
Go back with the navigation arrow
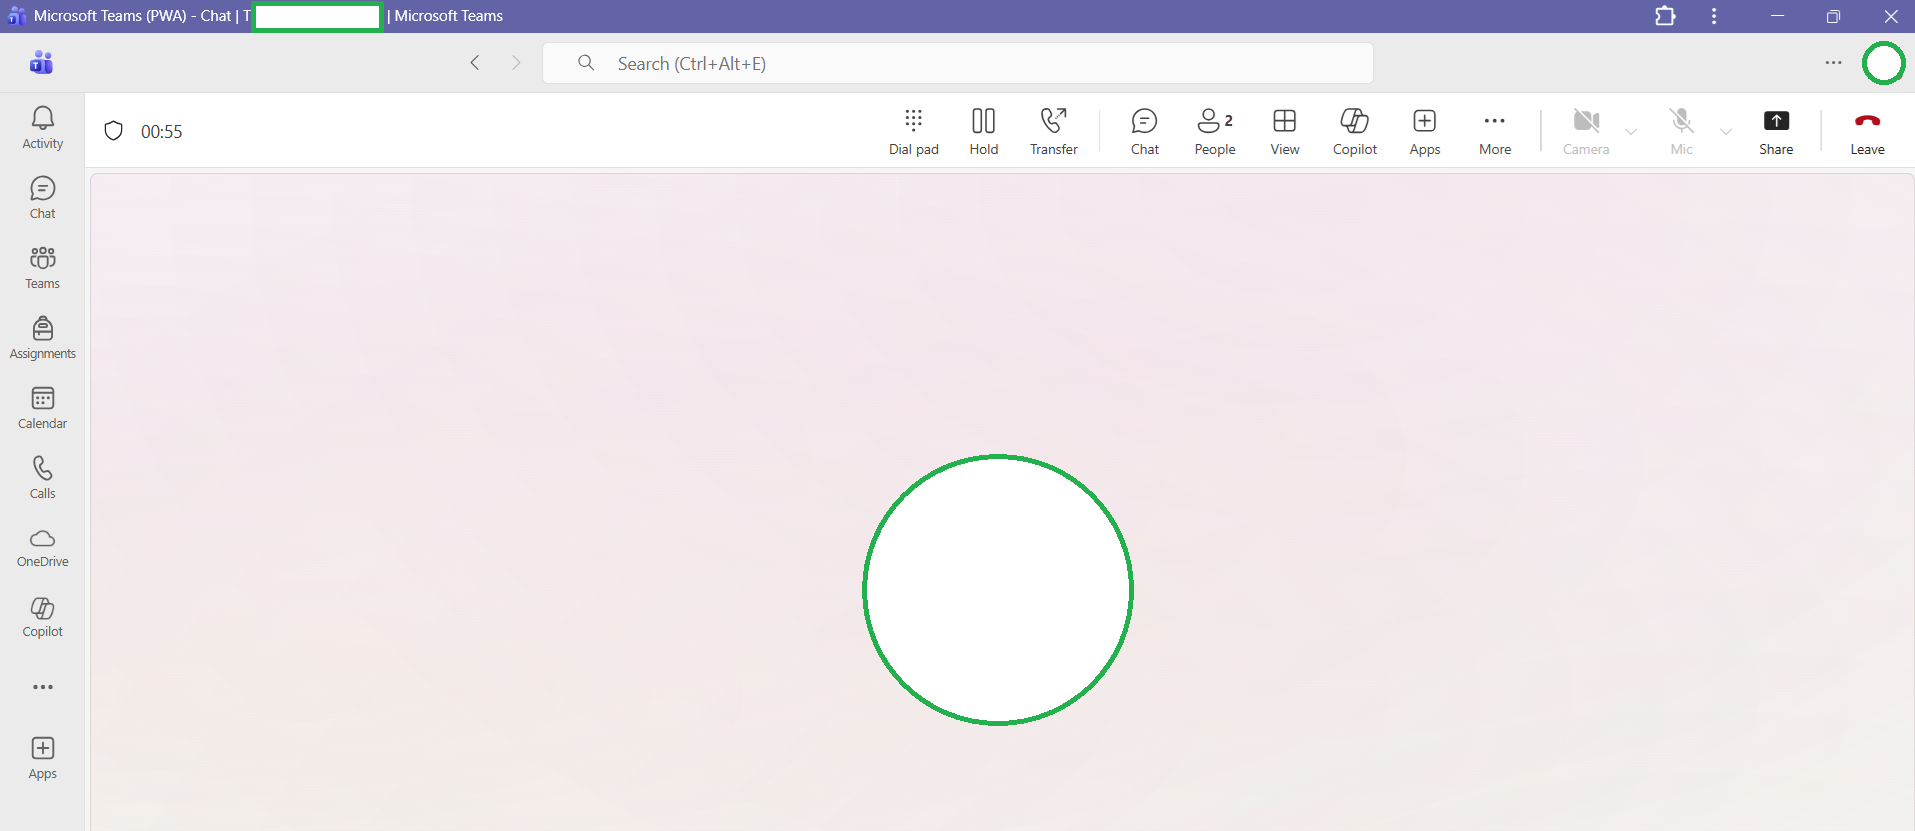pyautogui.click(x=475, y=63)
